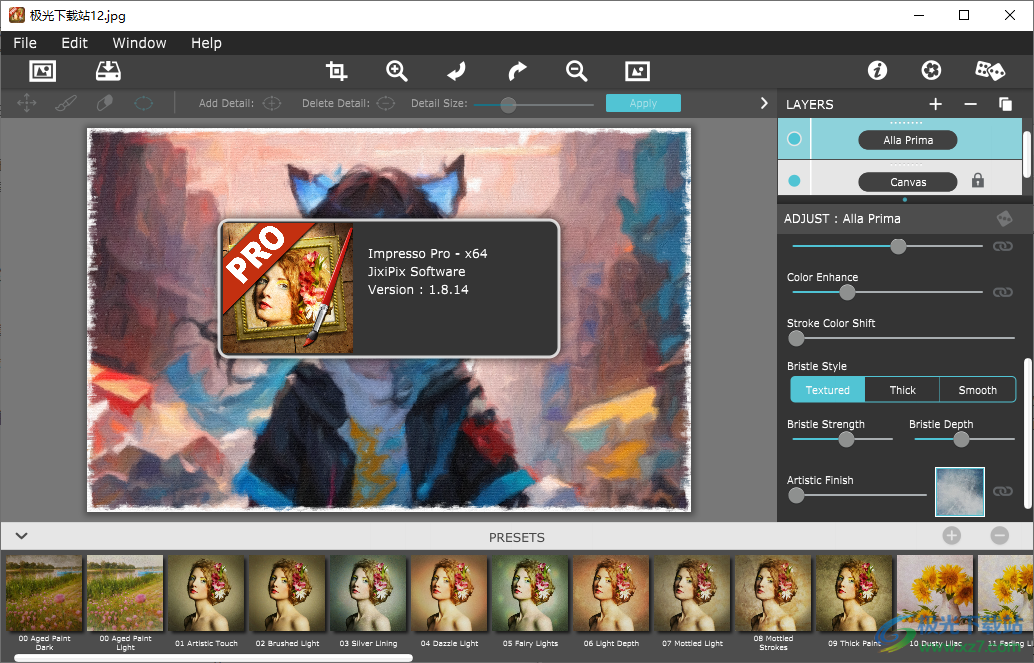Select the 05 Fairy Lights preset

point(529,594)
